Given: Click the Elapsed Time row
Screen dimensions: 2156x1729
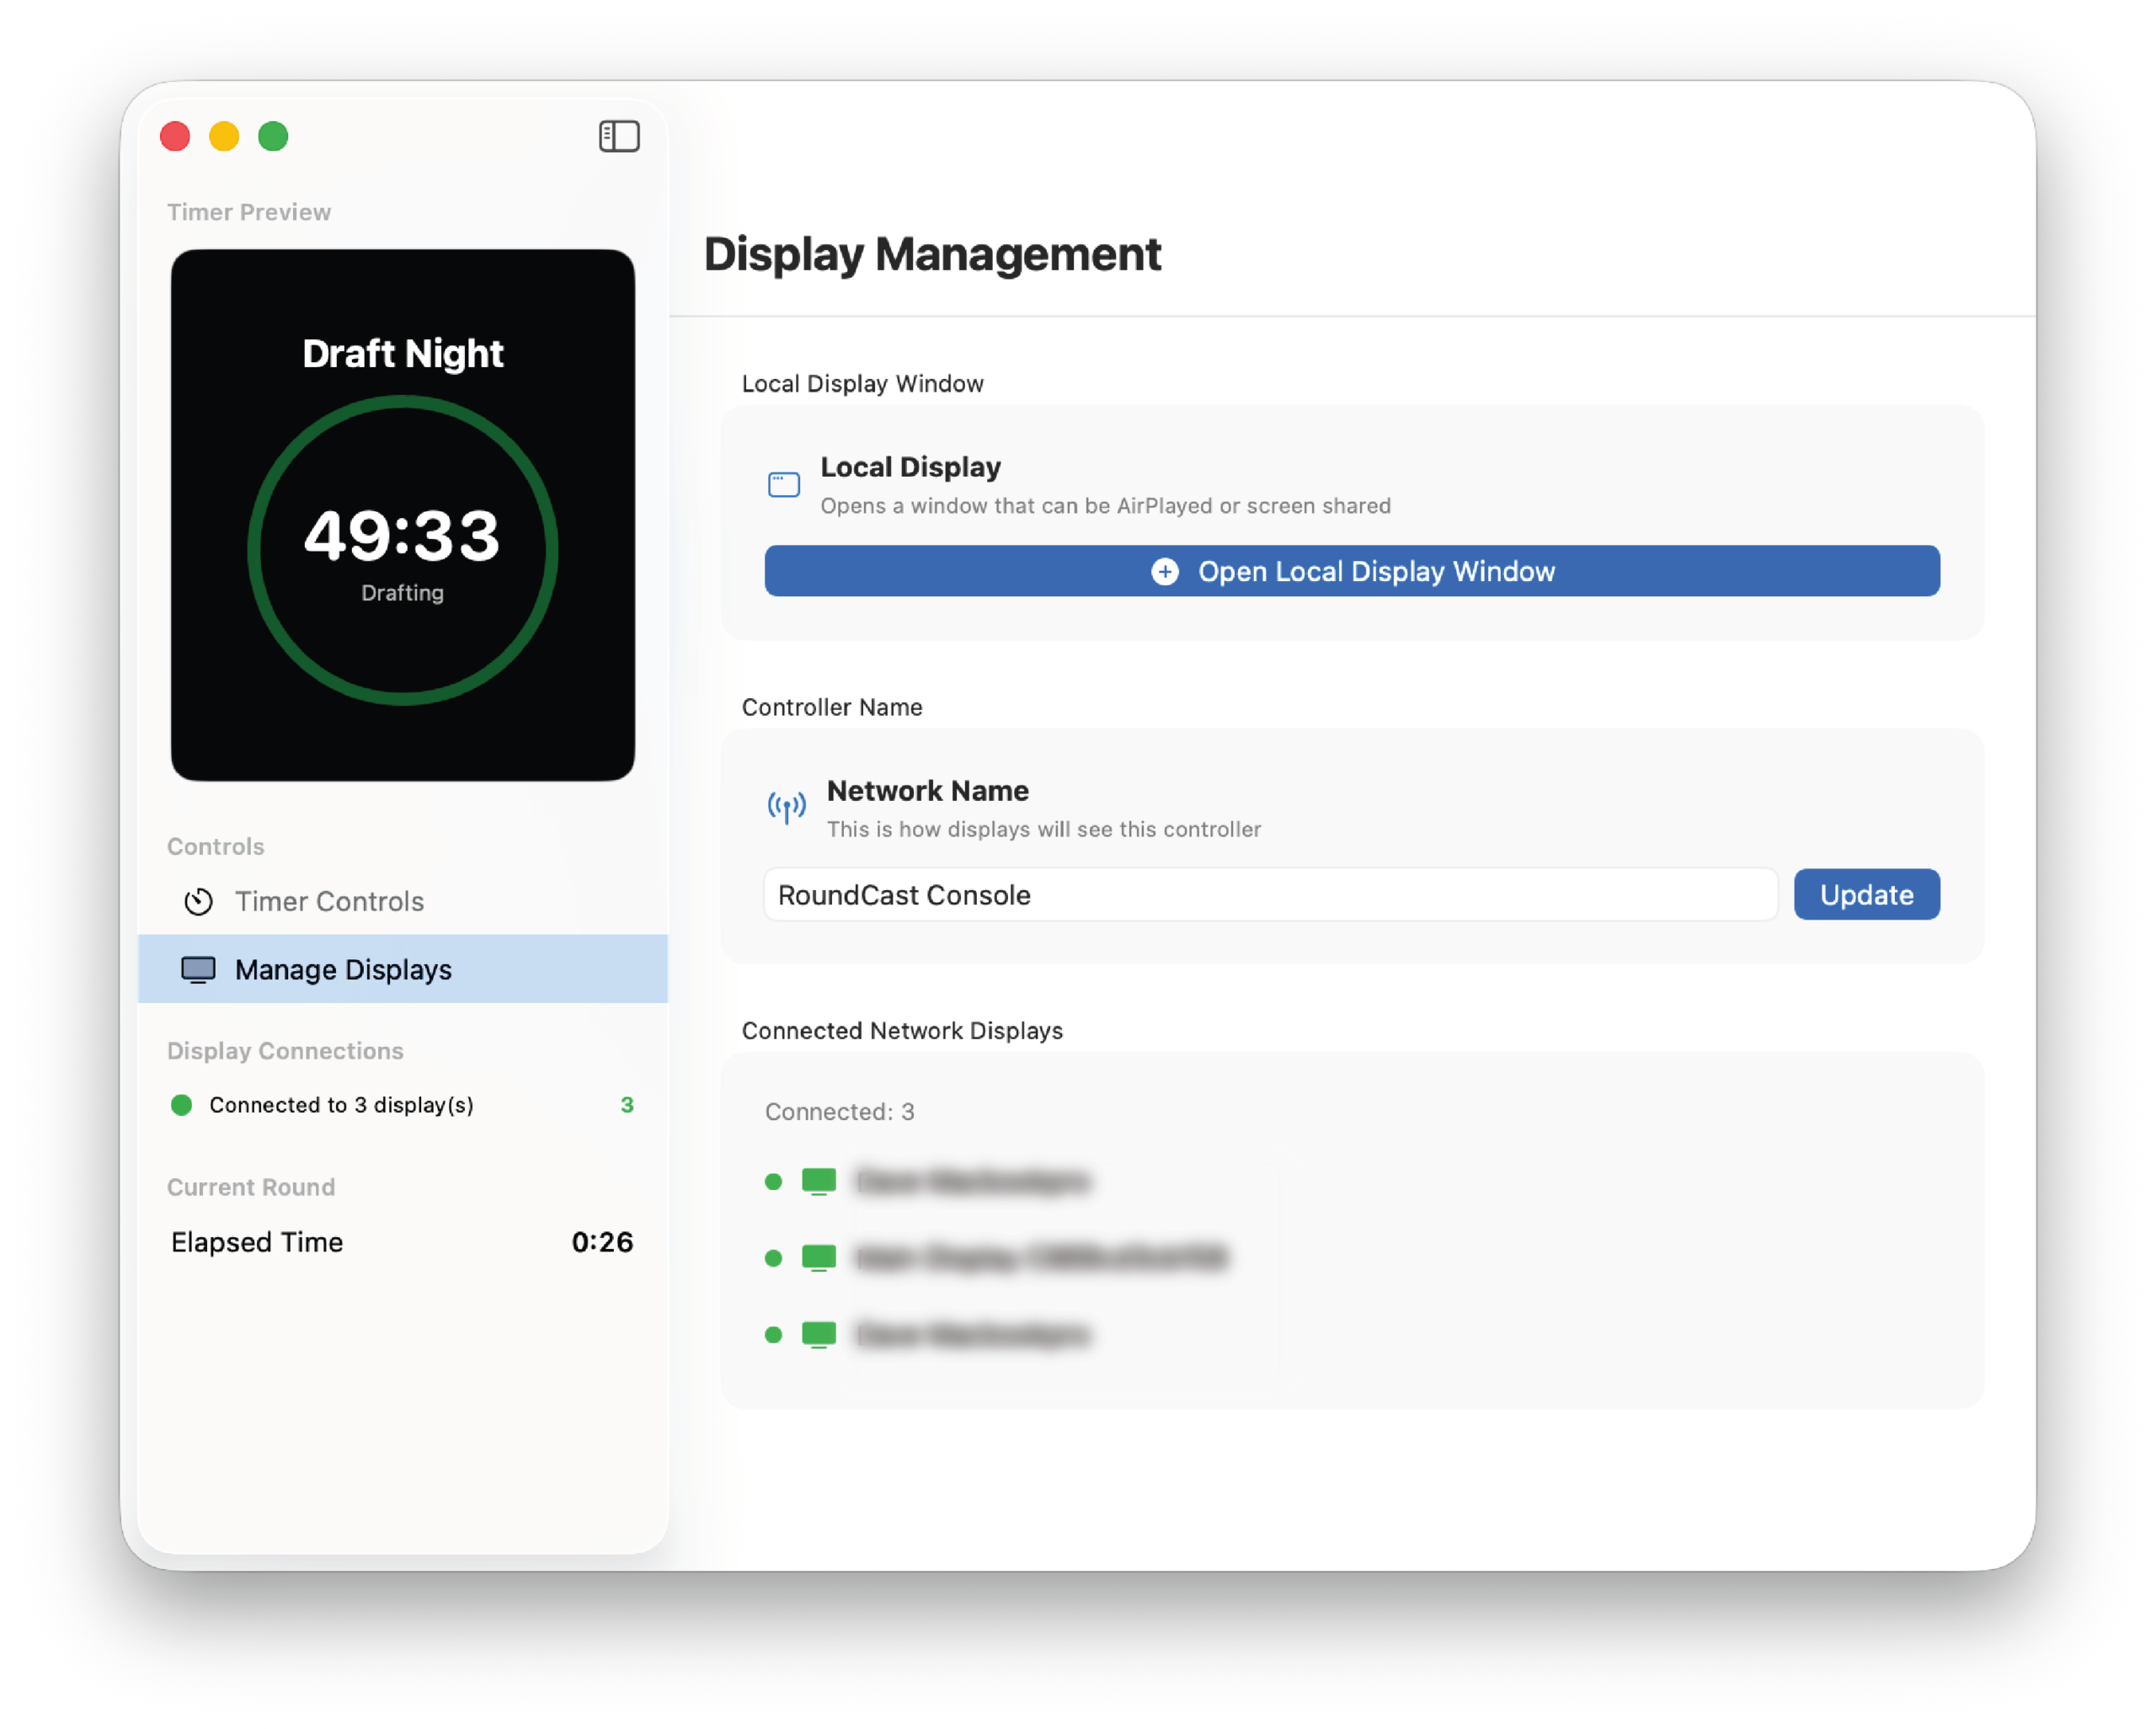Looking at the screenshot, I should tap(402, 1242).
